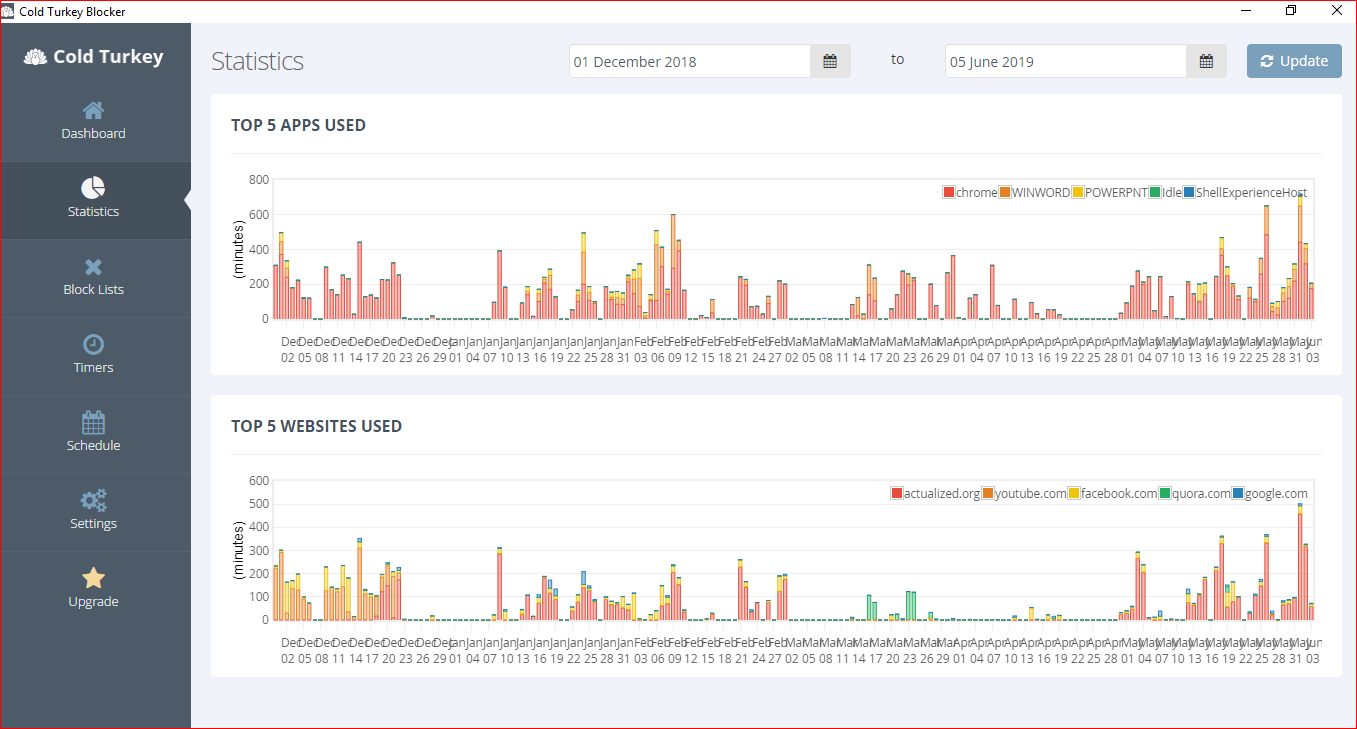Click the Update button
1357x729 pixels.
pyautogui.click(x=1294, y=61)
